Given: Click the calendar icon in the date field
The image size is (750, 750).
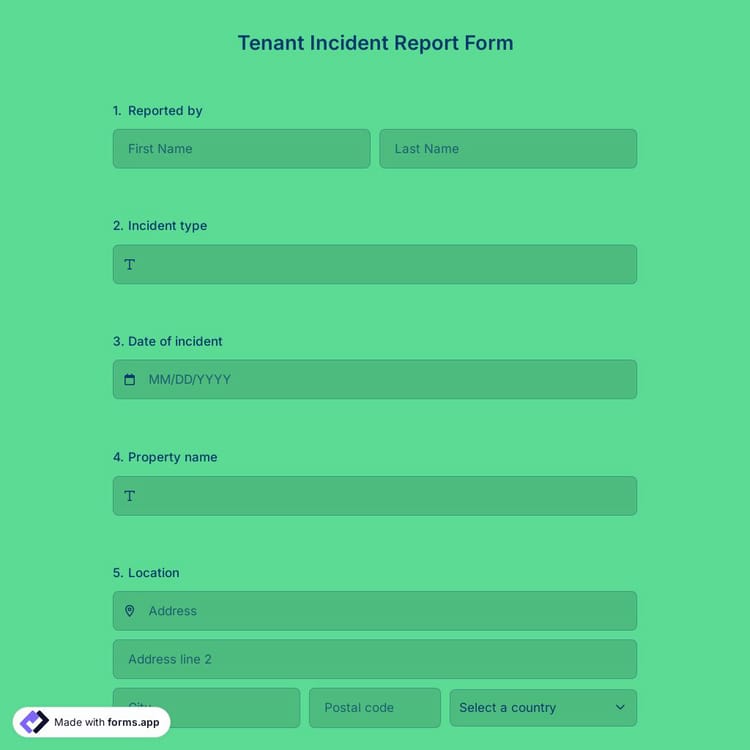Looking at the screenshot, I should coord(129,380).
